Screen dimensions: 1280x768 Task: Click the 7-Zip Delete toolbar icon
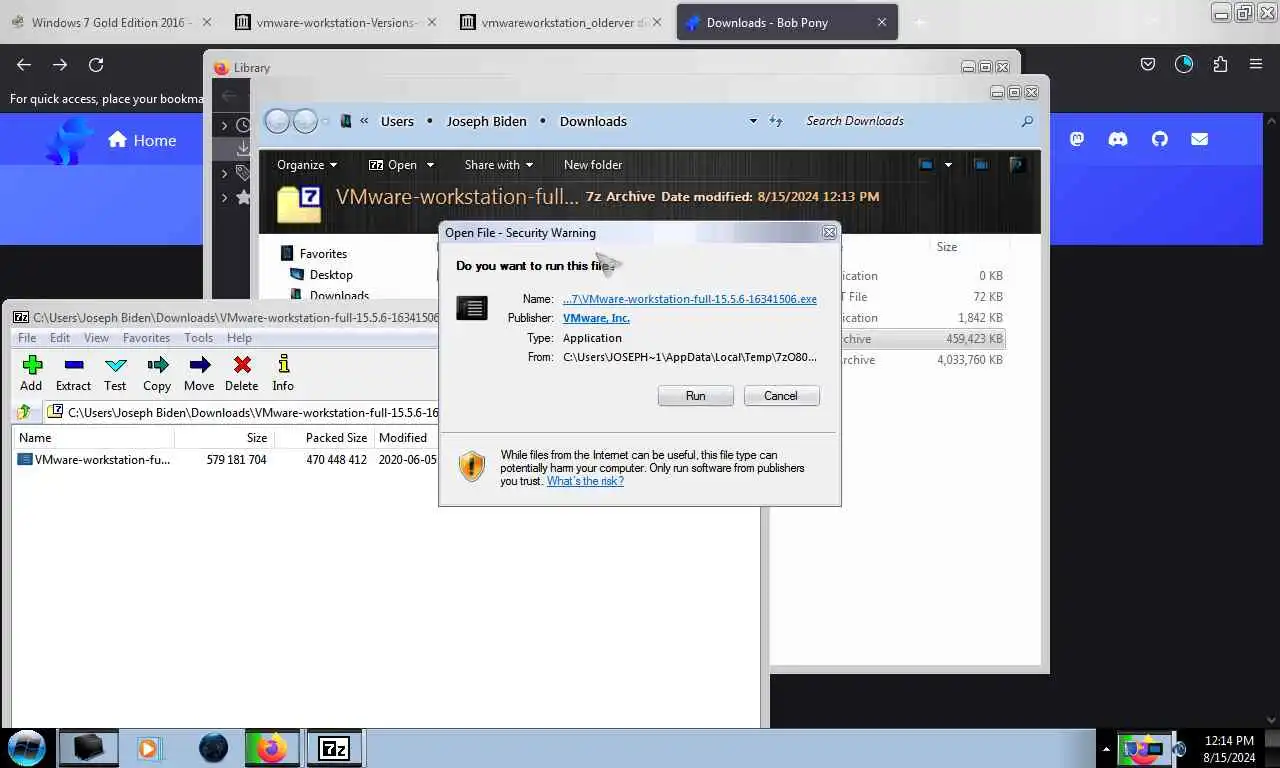point(241,365)
